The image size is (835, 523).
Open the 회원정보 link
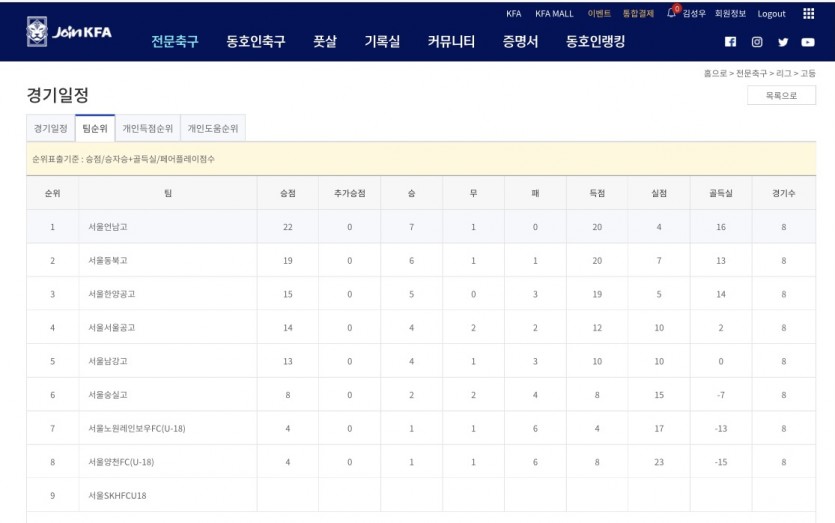[730, 13]
